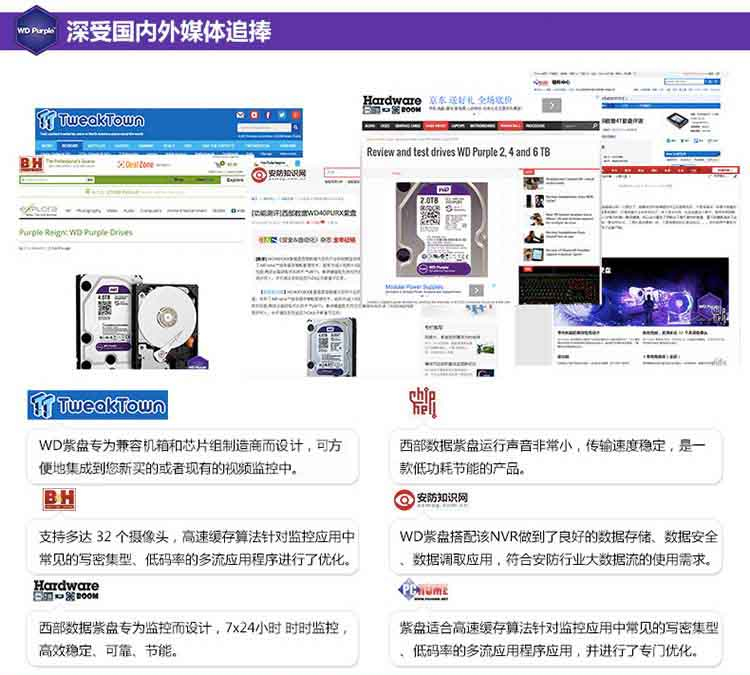Click the grey arrow button in the 京东 ad
This screenshot has width=750, height=675.
(551, 105)
